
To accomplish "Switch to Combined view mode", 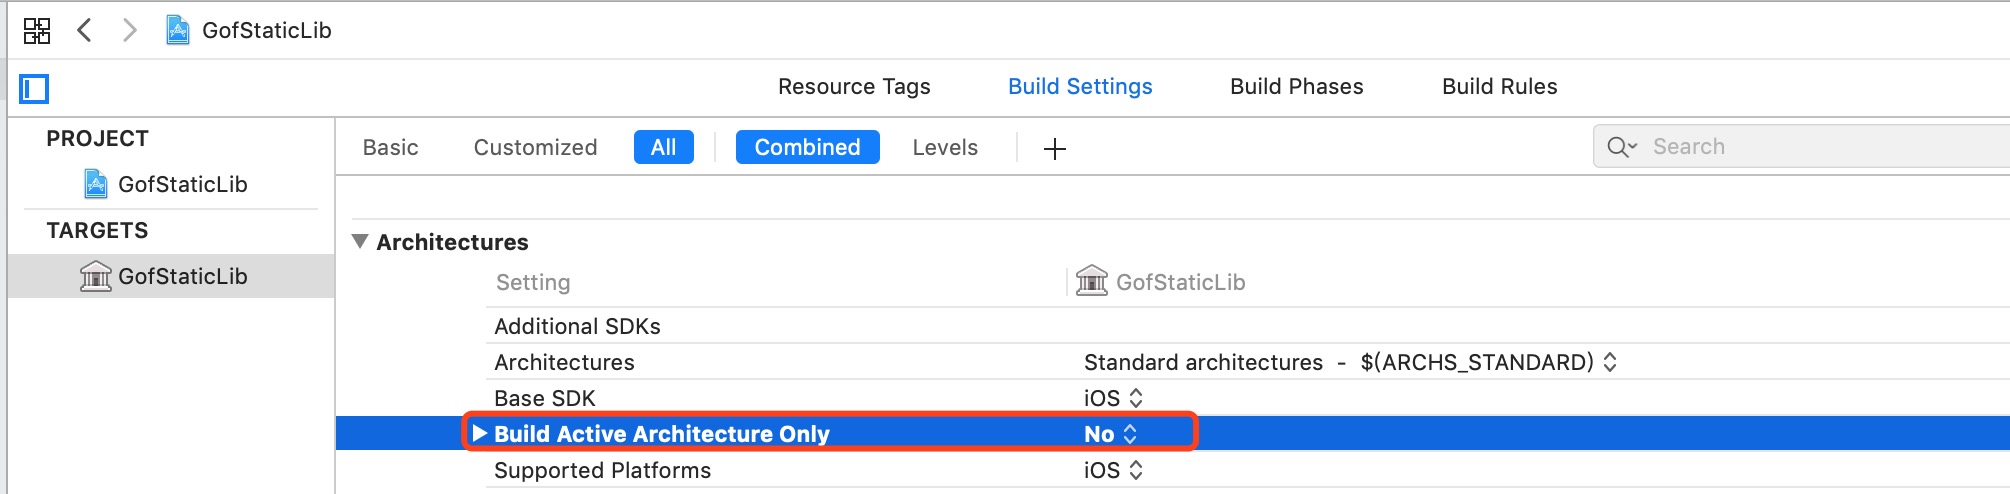I will (808, 147).
